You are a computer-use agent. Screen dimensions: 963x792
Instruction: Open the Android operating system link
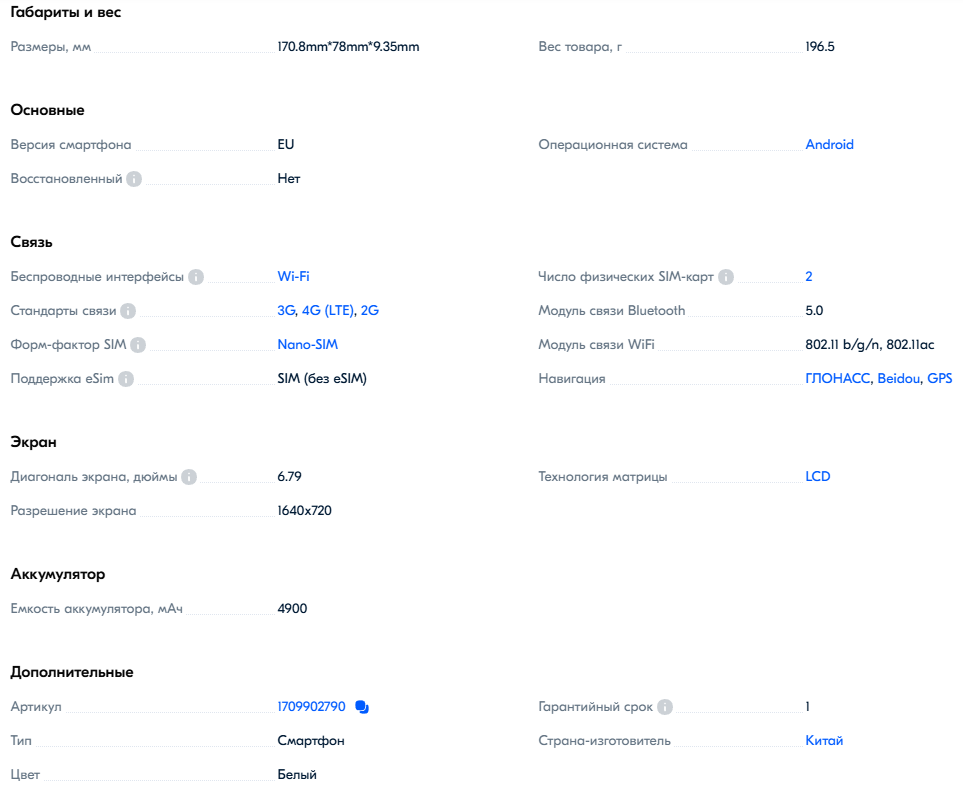829,145
